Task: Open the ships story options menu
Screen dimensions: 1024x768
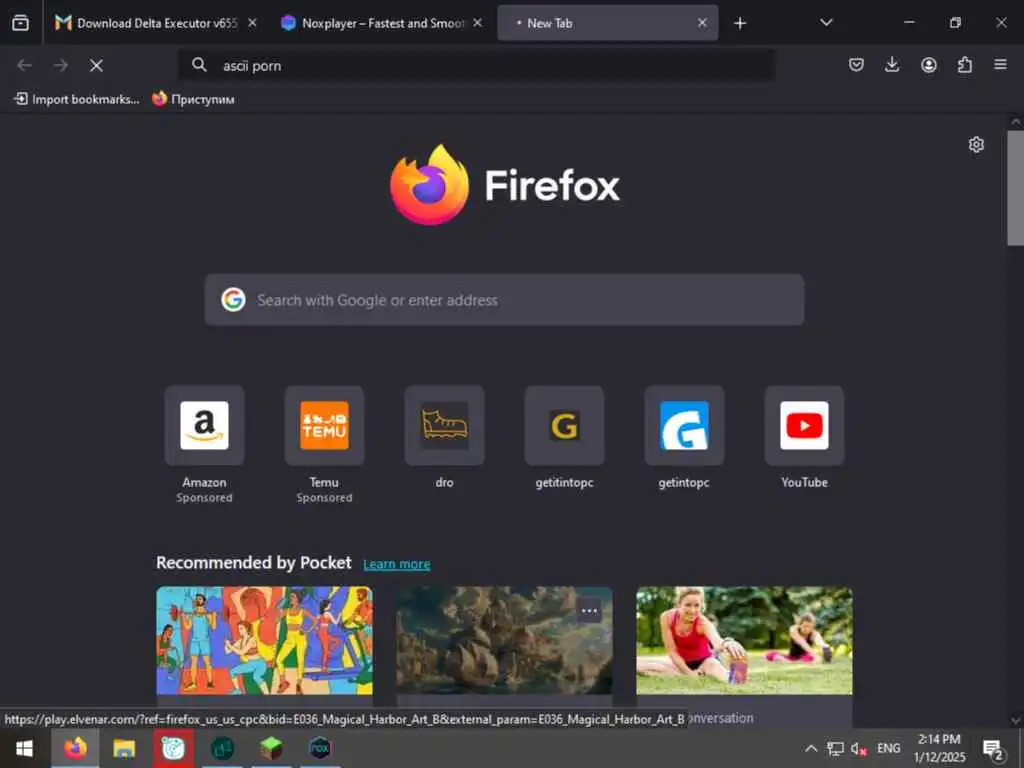Action: pos(590,611)
